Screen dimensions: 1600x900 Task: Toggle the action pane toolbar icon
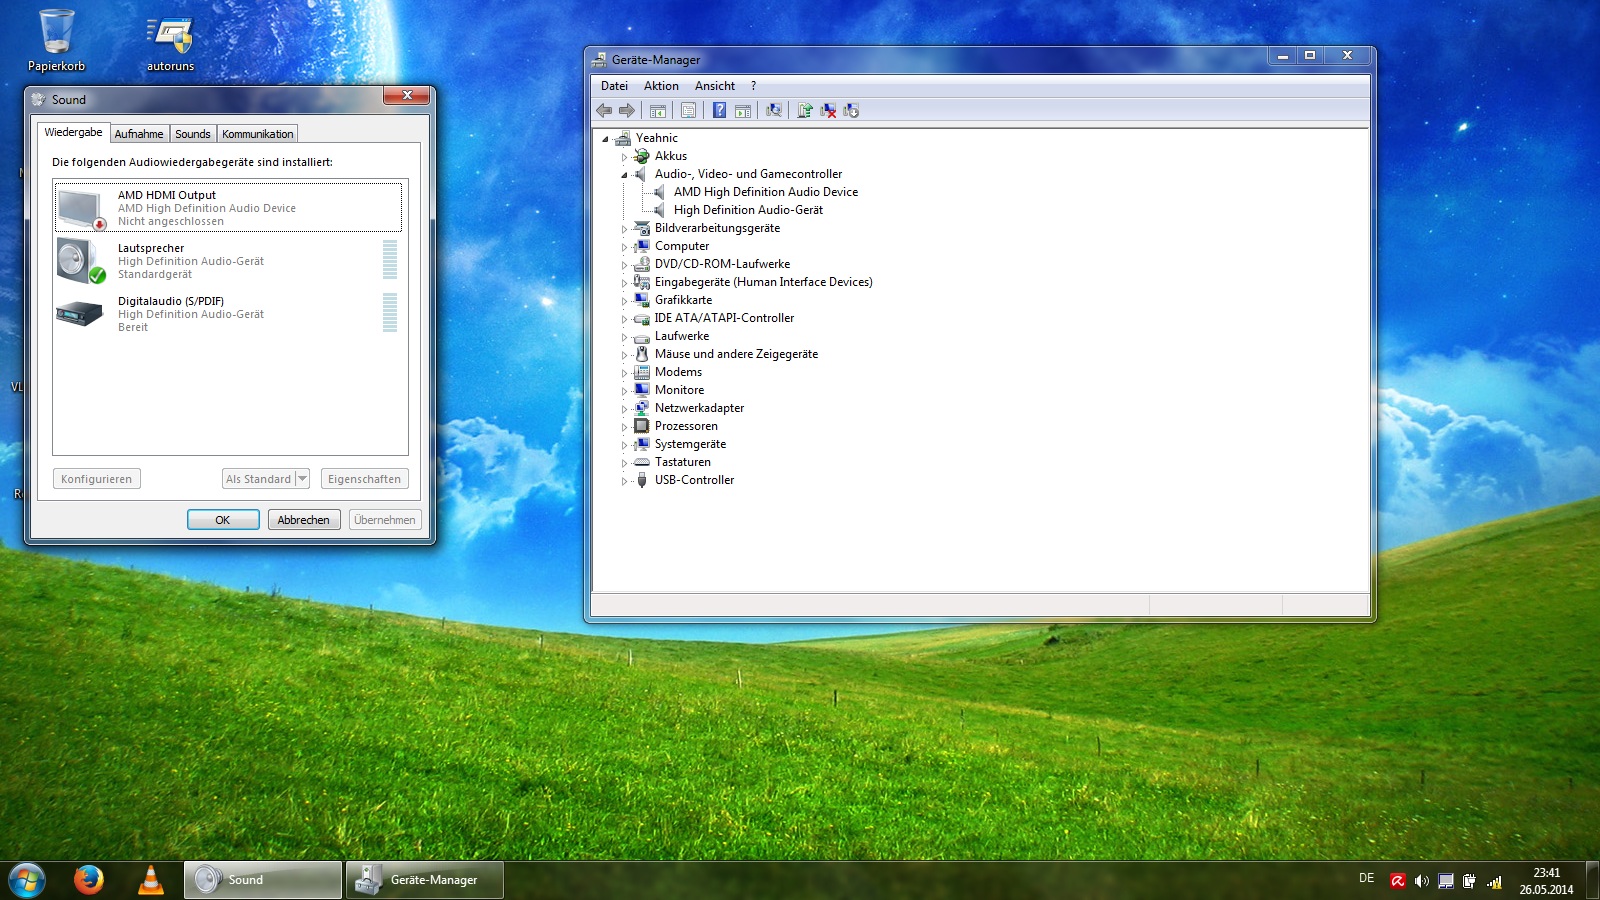click(x=743, y=111)
